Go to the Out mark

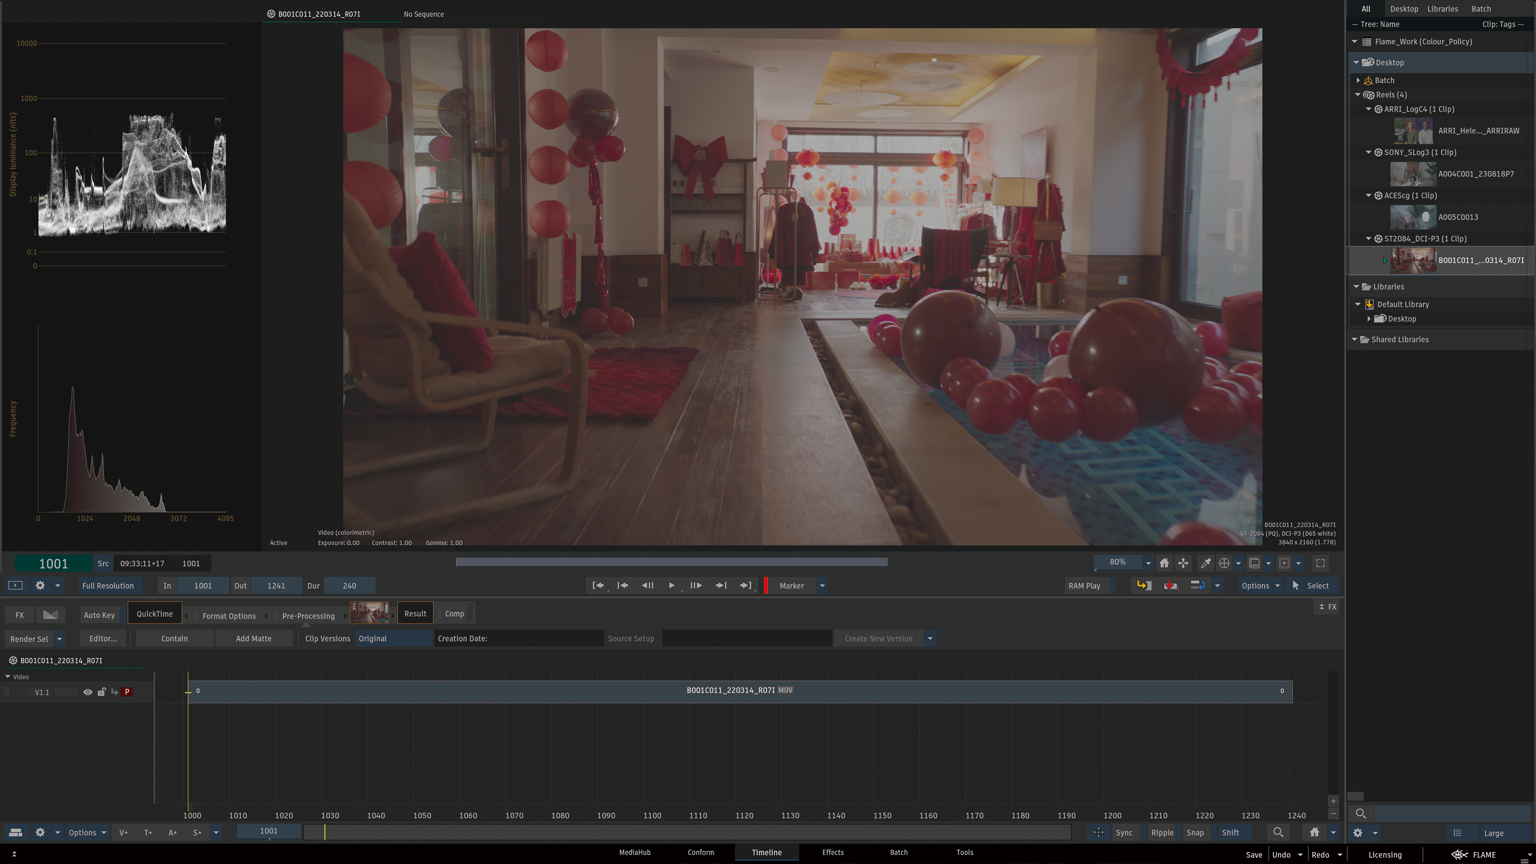(x=745, y=586)
